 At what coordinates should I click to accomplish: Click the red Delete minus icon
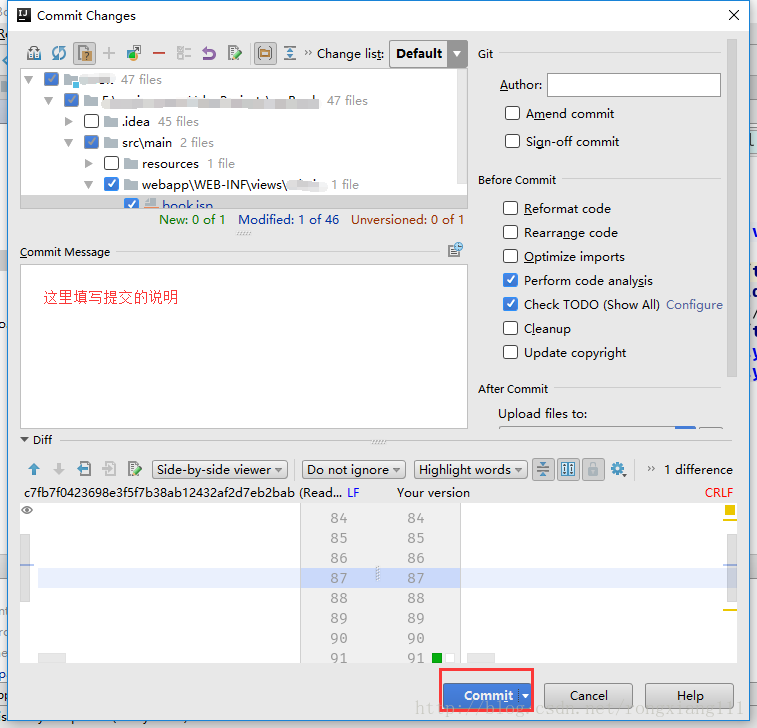[159, 53]
